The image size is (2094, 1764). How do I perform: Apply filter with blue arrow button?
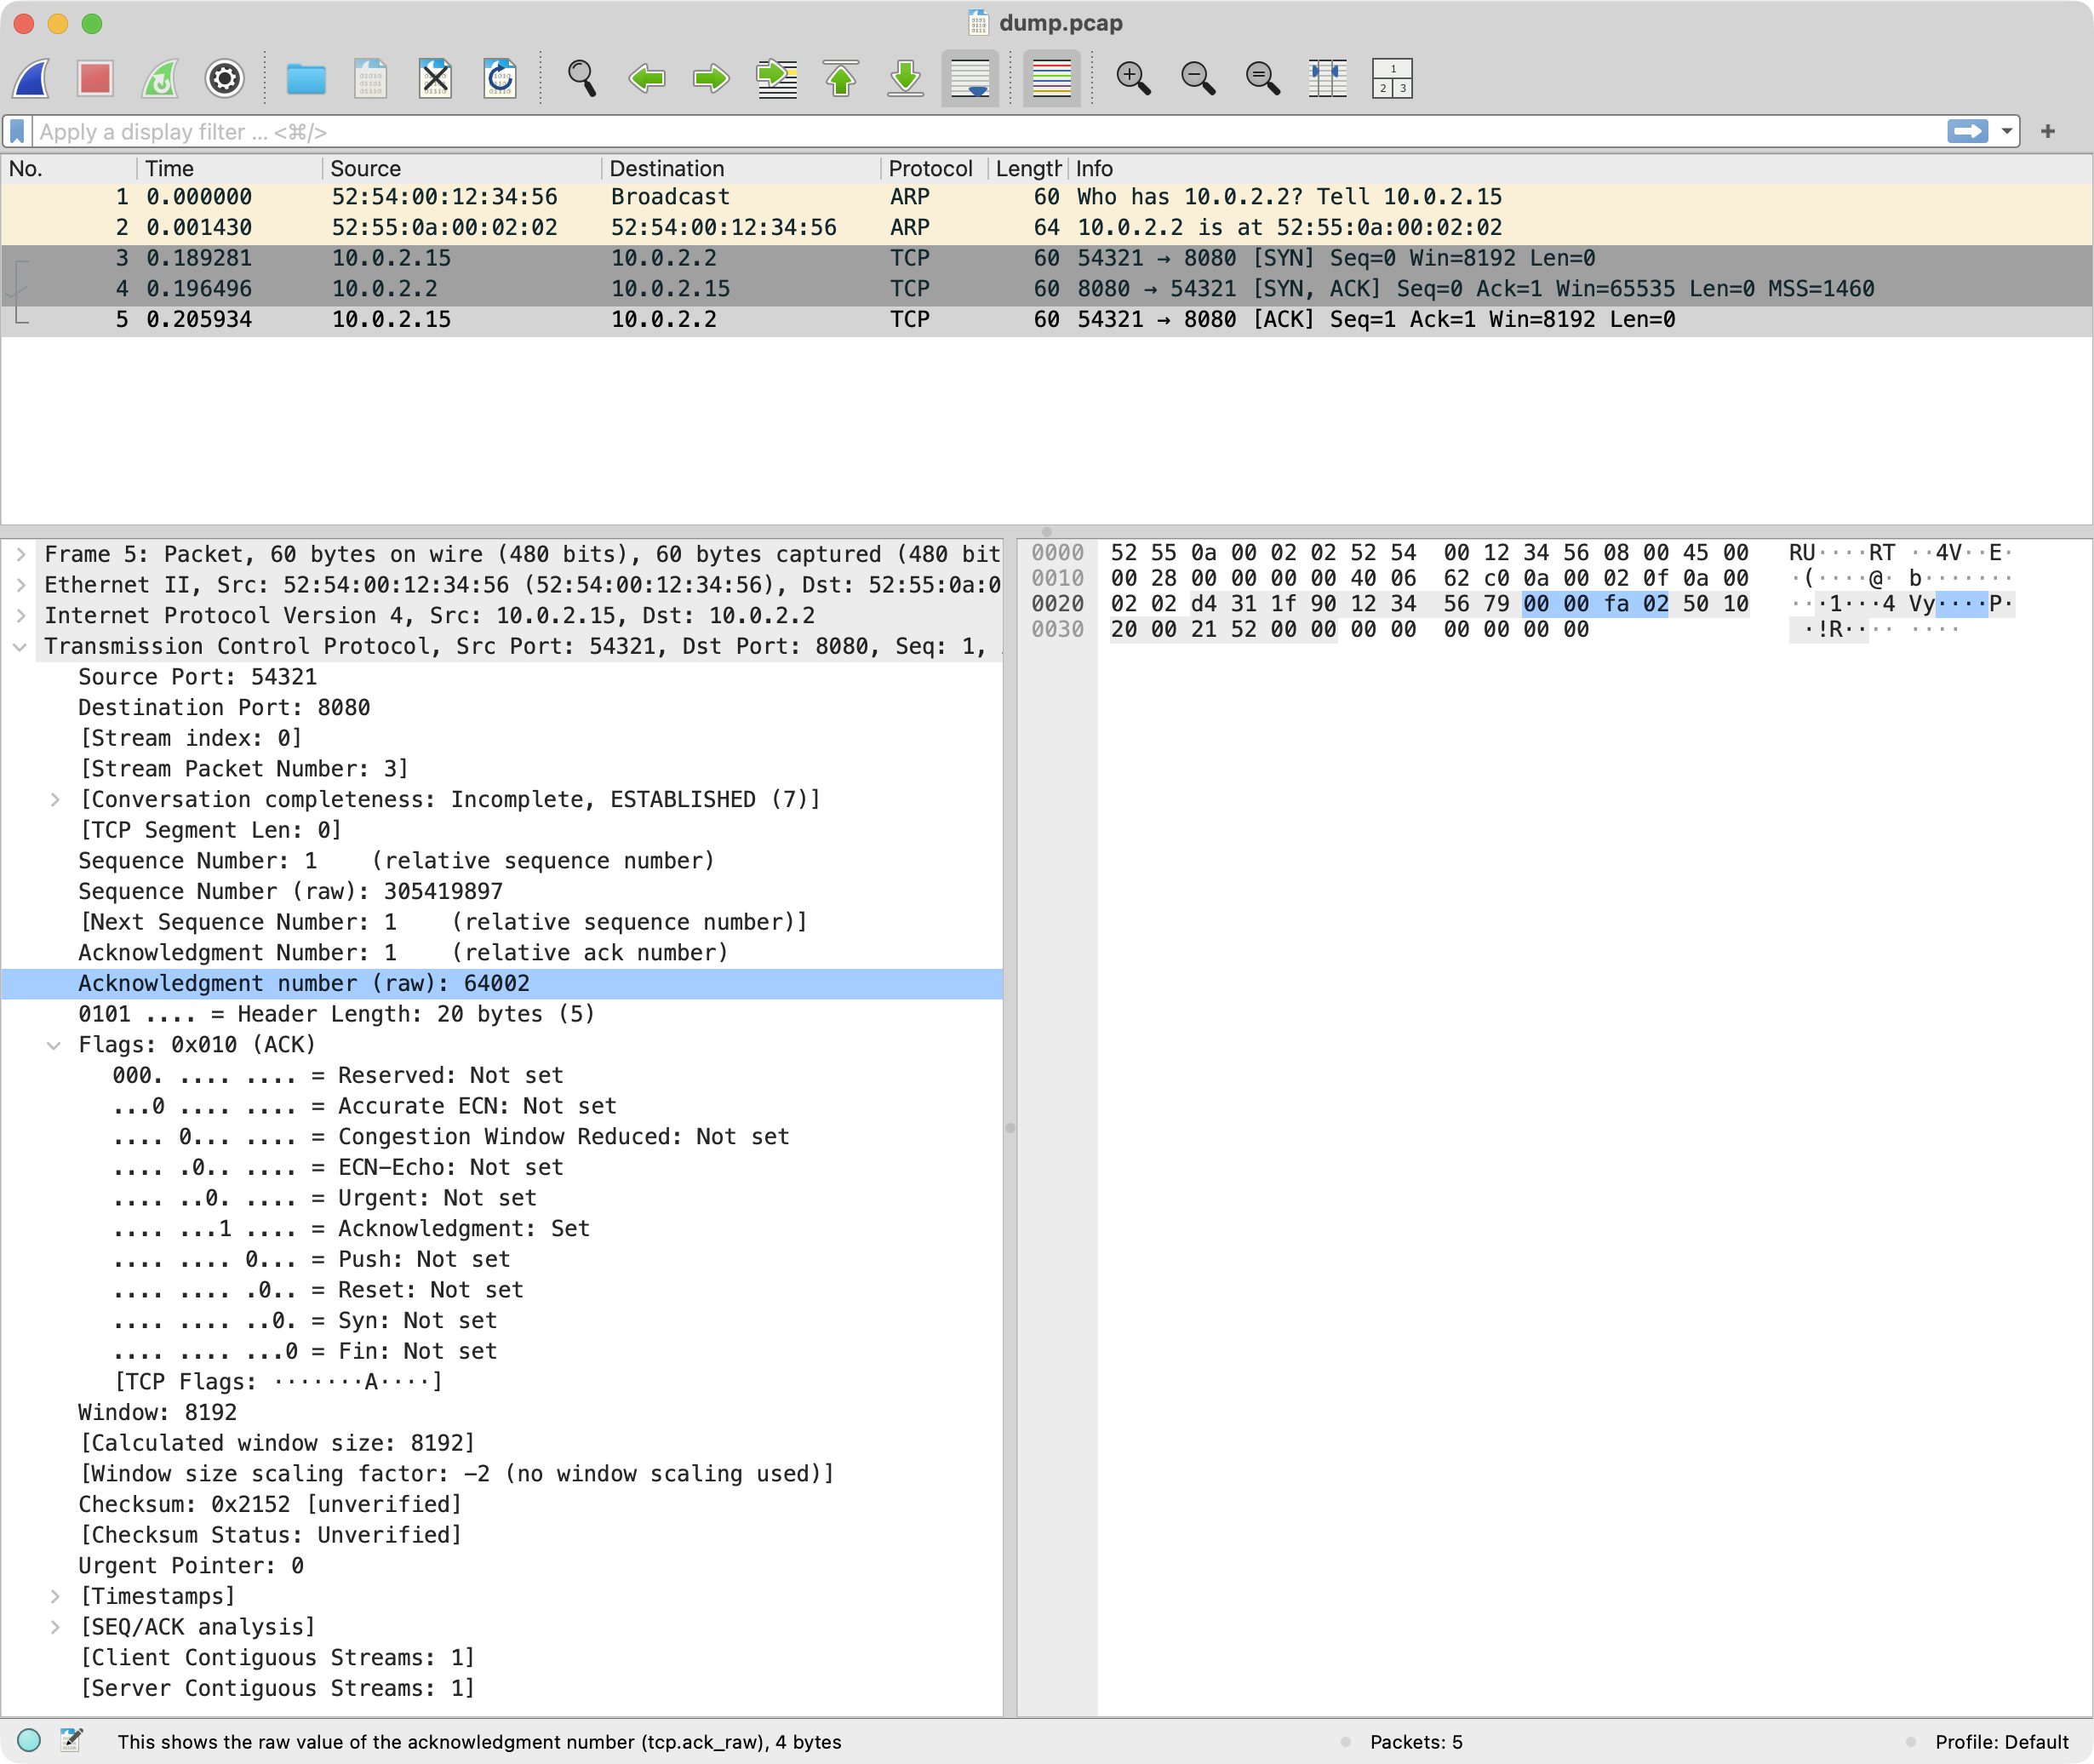[x=1967, y=132]
